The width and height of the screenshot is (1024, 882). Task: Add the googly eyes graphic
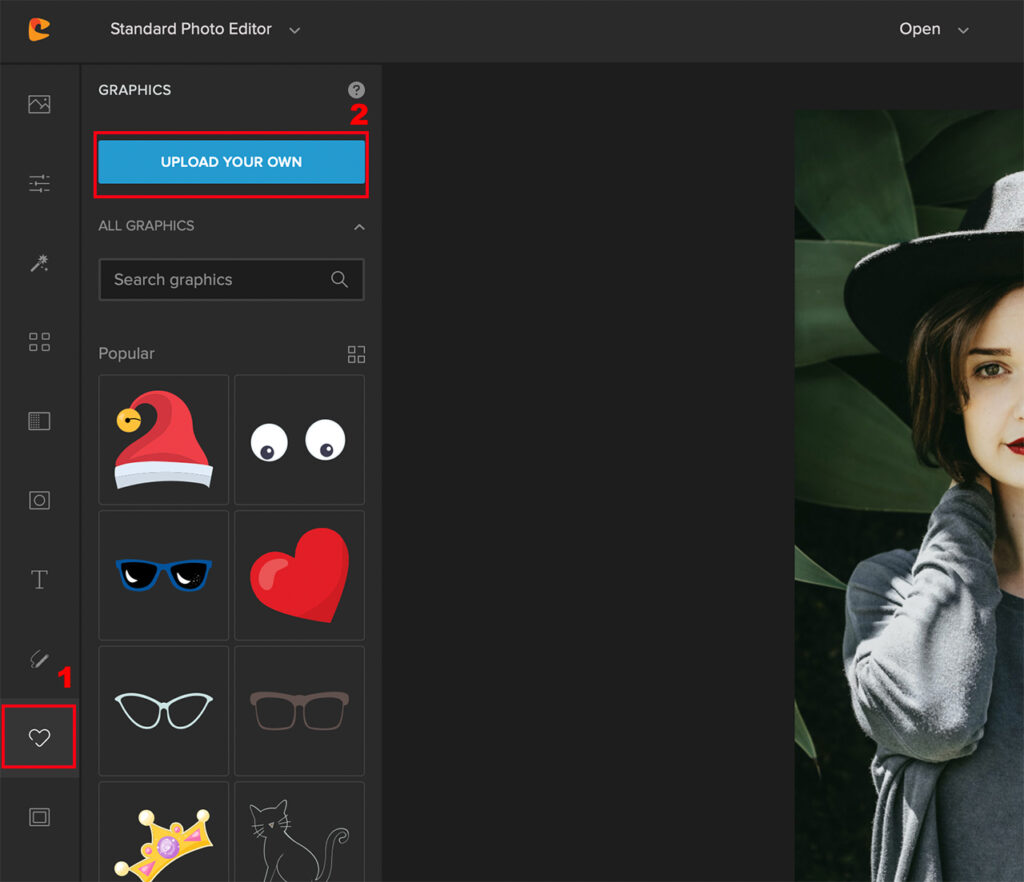click(x=299, y=439)
